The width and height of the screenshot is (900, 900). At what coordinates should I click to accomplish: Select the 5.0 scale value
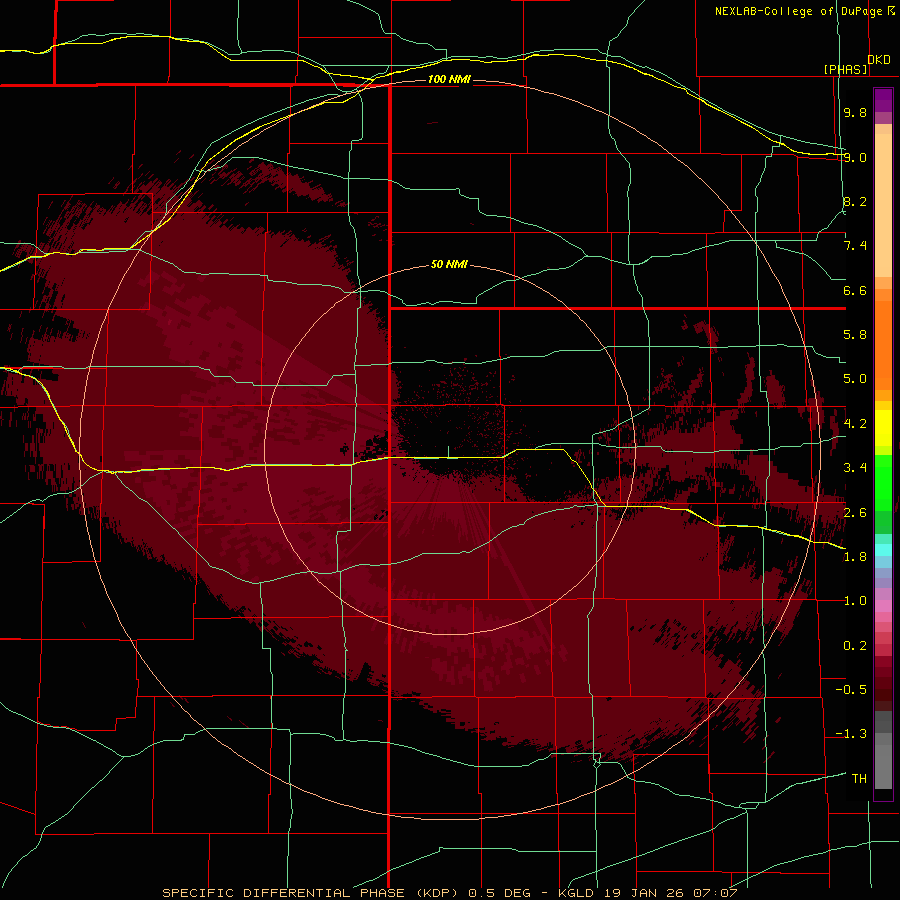pyautogui.click(x=855, y=379)
